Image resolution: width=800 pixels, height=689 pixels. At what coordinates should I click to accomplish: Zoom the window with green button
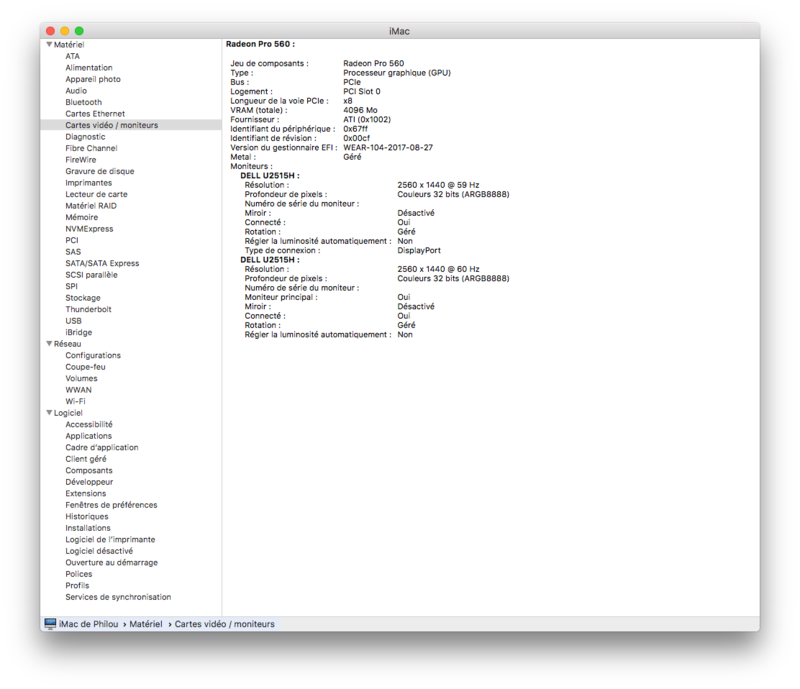[79, 31]
